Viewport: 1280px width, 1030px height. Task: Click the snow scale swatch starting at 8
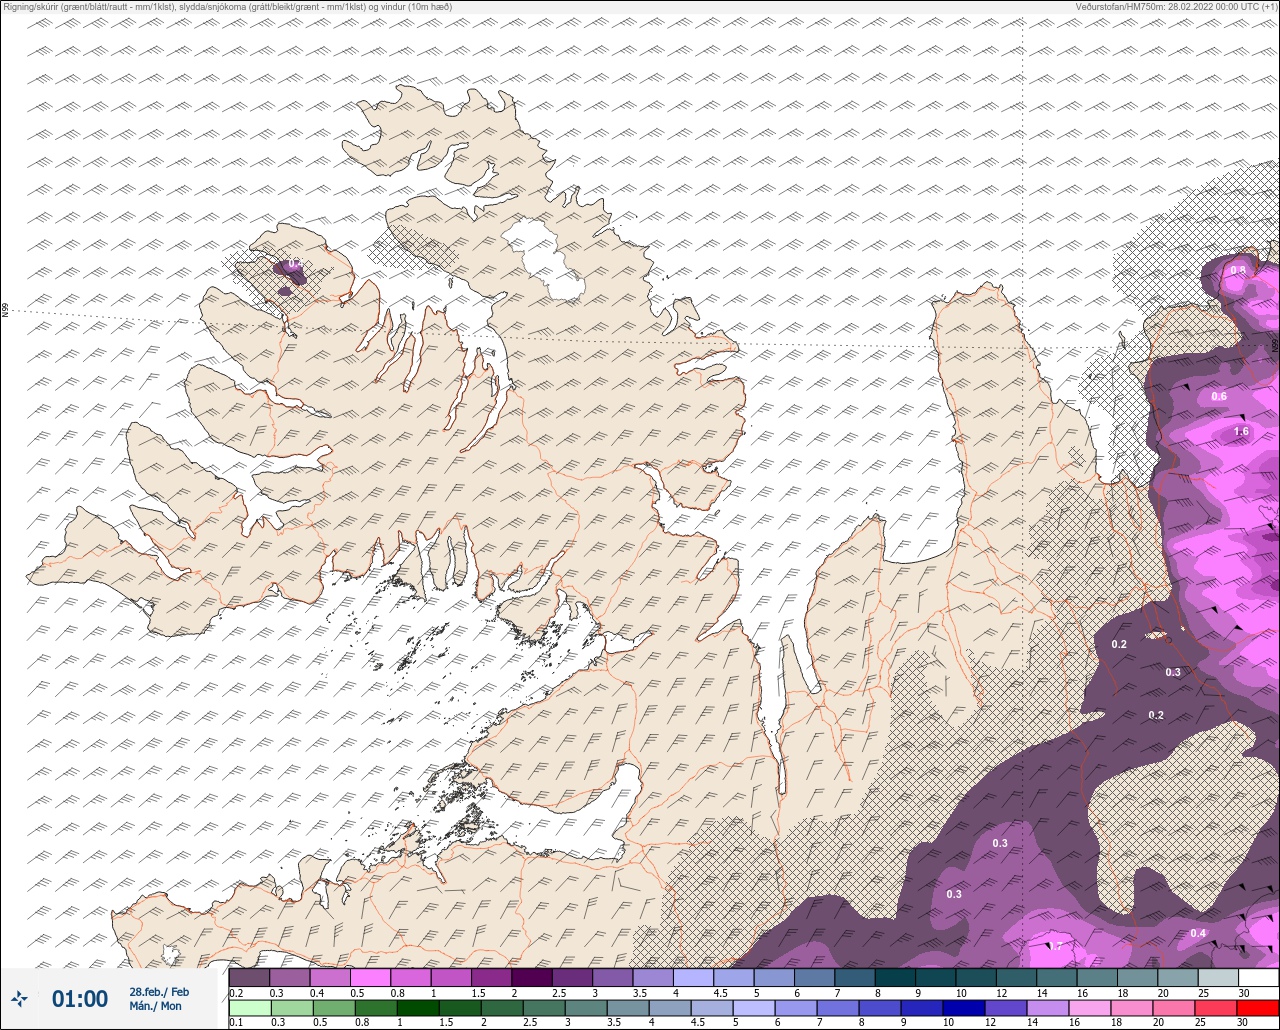pyautogui.click(x=895, y=978)
